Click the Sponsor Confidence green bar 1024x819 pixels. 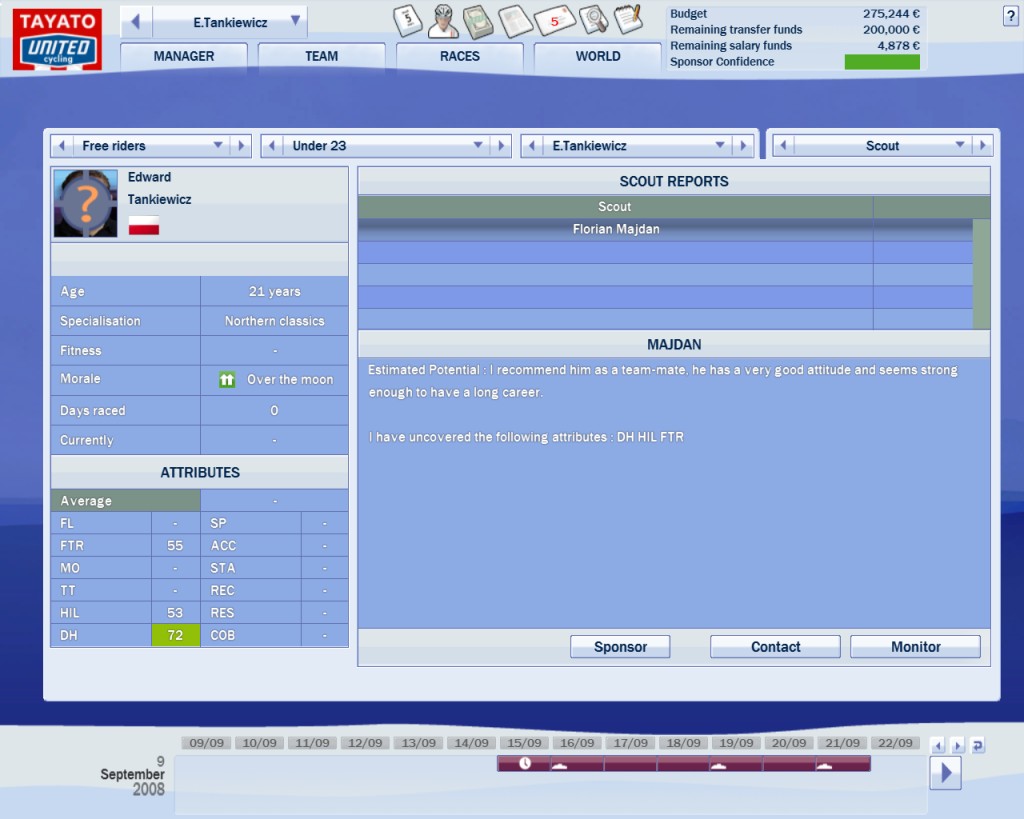pyautogui.click(x=881, y=62)
